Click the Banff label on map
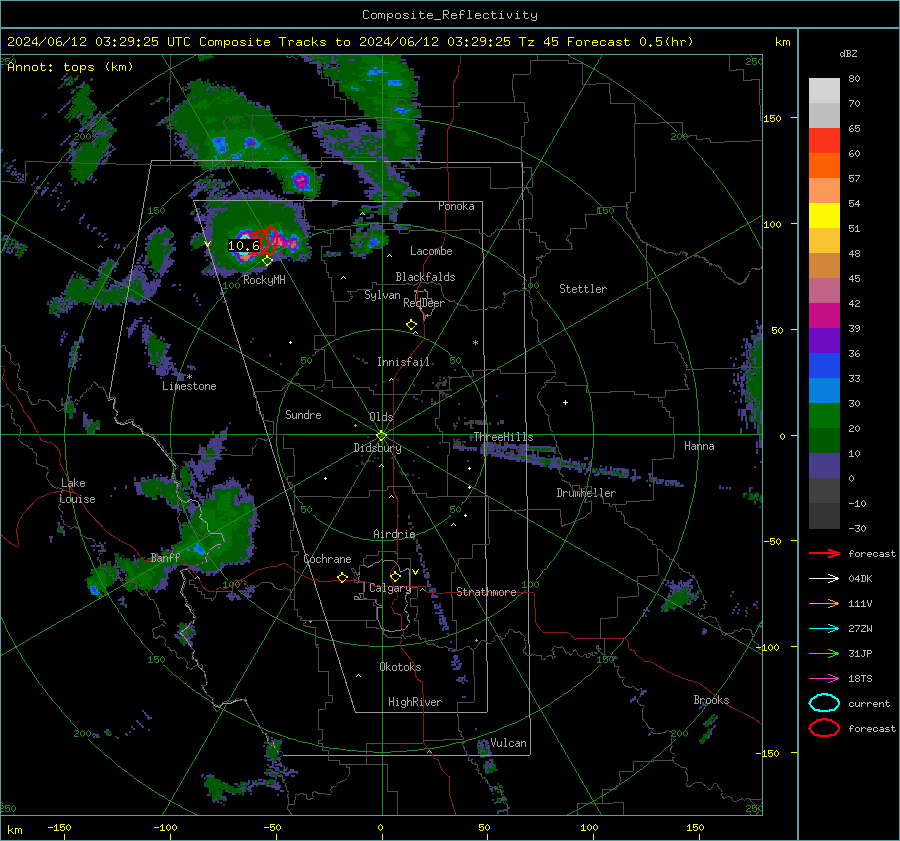This screenshot has width=900, height=841. tap(165, 557)
